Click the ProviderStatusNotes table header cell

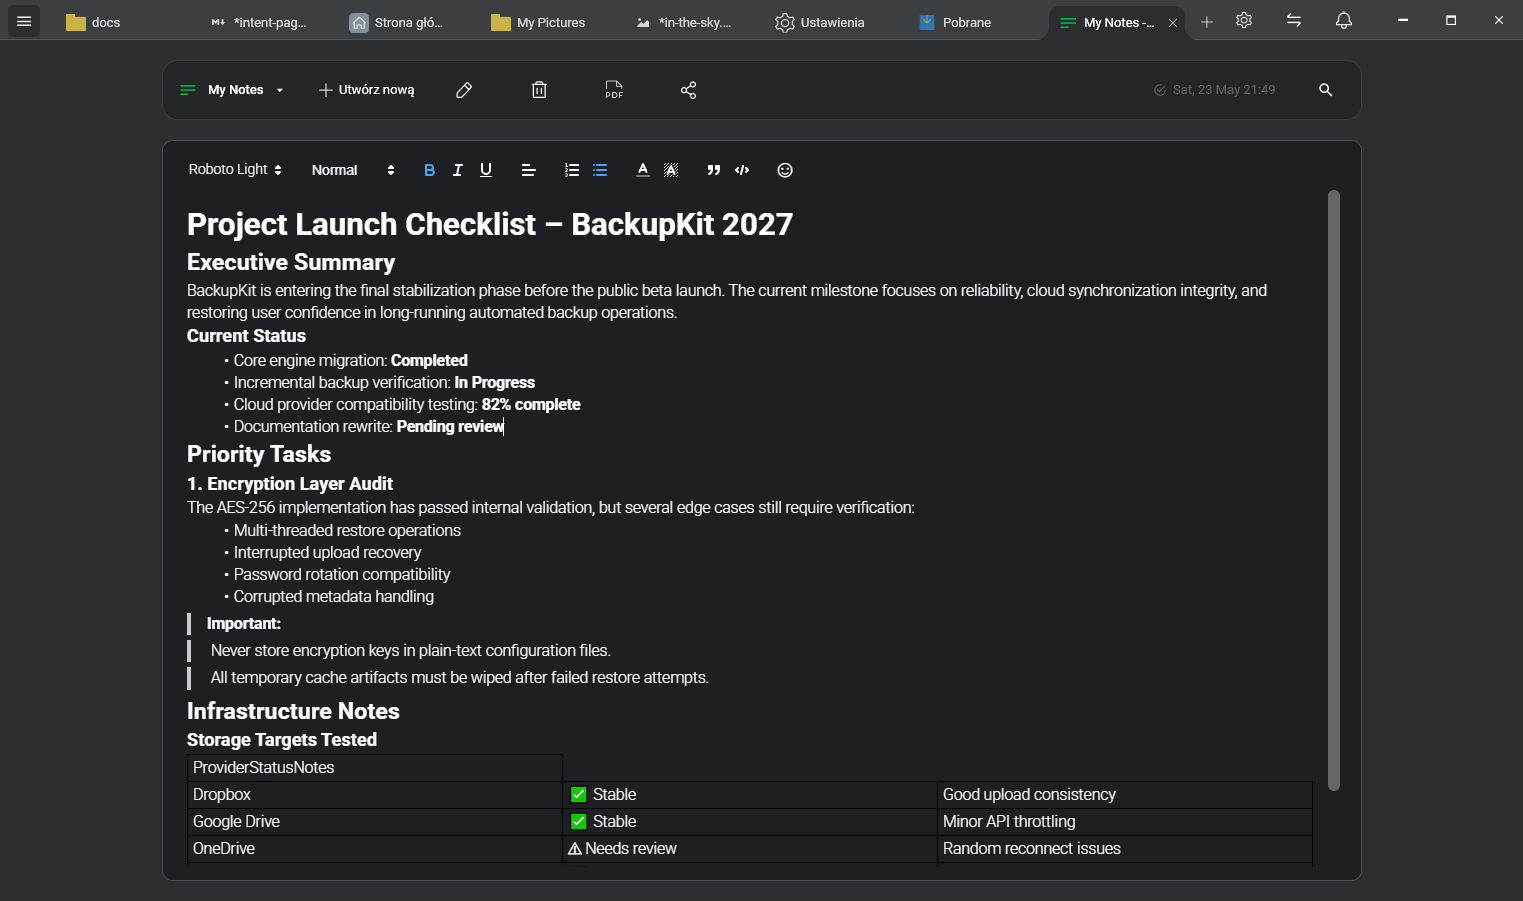click(375, 767)
